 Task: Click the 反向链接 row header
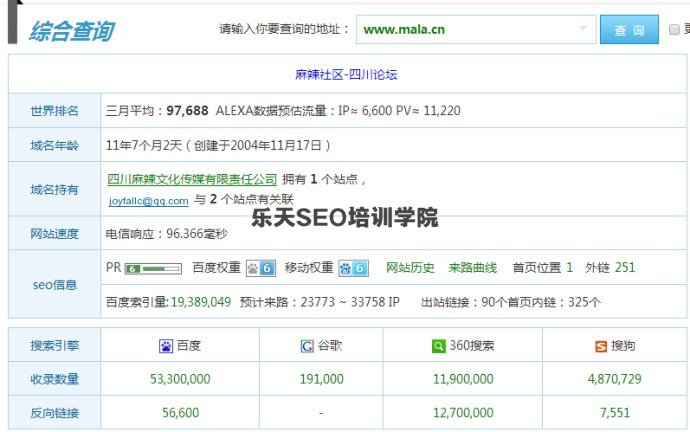tap(54, 413)
